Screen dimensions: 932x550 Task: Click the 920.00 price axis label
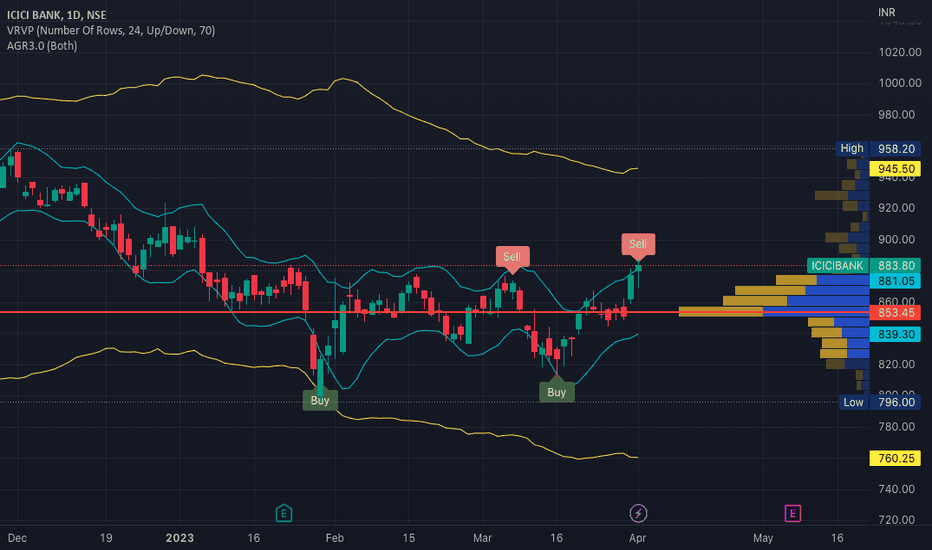click(x=896, y=208)
